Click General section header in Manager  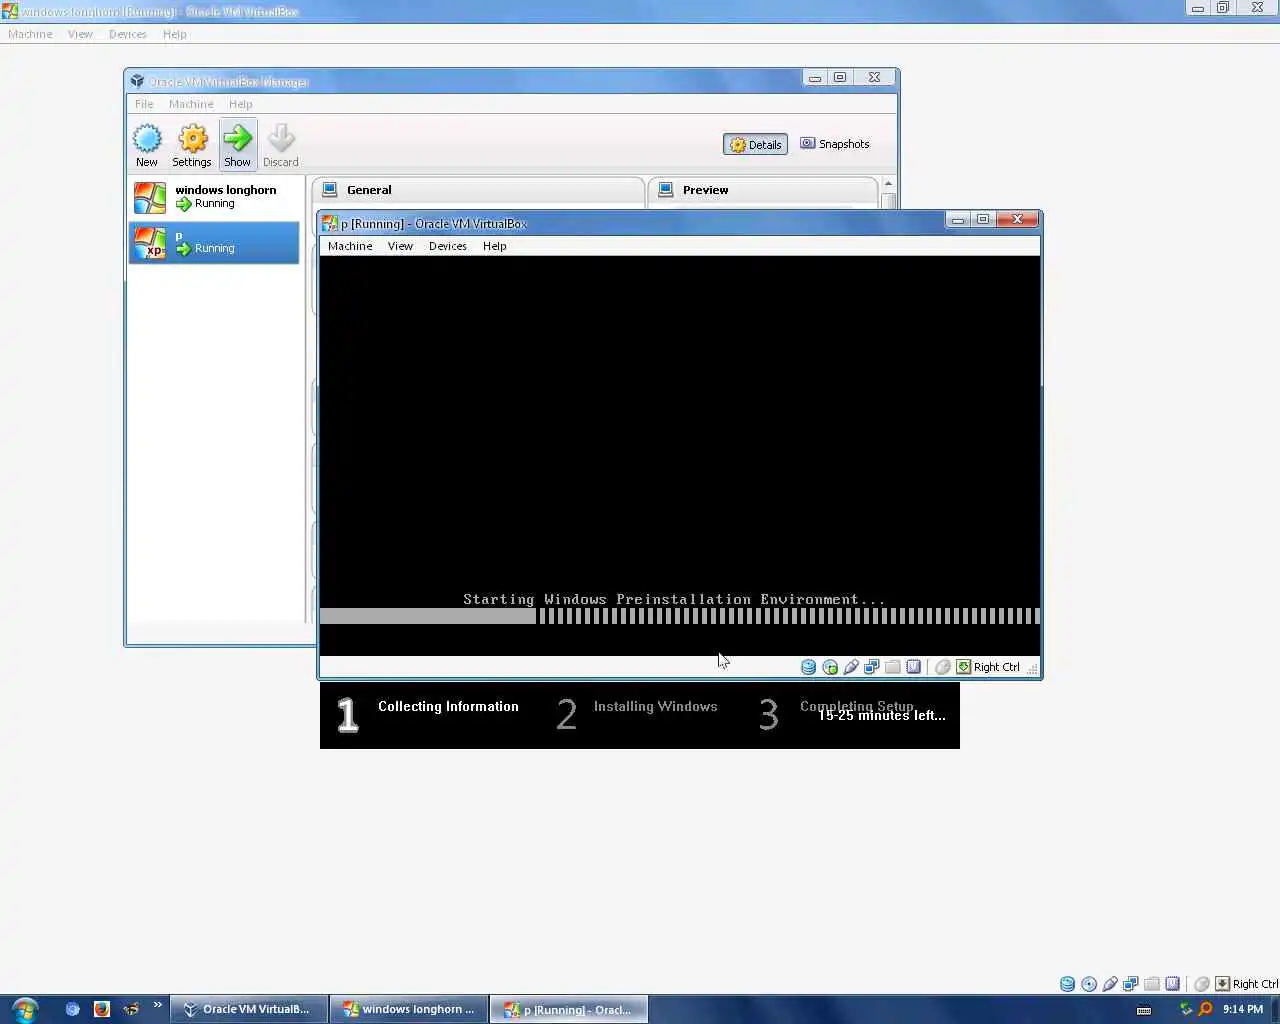pyautogui.click(x=478, y=190)
